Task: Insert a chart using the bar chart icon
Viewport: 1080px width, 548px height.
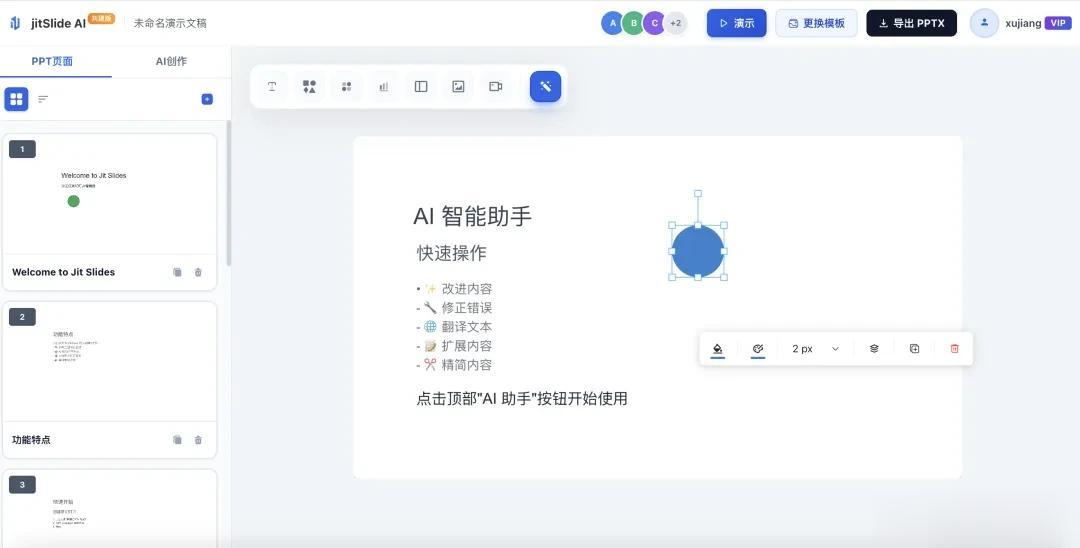Action: [384, 87]
